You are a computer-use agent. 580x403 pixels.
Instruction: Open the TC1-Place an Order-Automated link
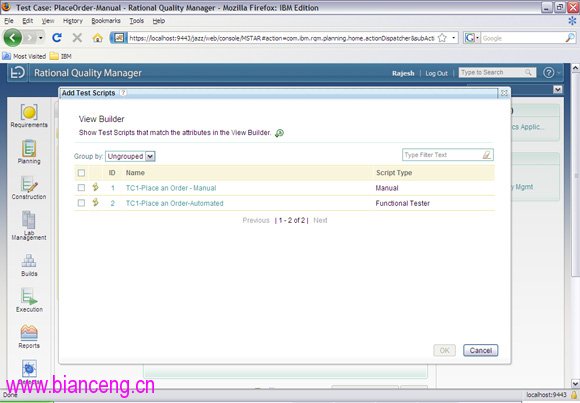175,203
